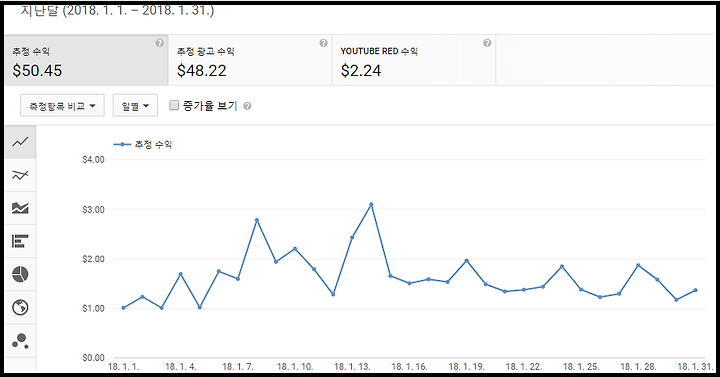The height and width of the screenshot is (377, 720).
Task: Select the 추정 수익 $50.45 tab
Action: 86,60
